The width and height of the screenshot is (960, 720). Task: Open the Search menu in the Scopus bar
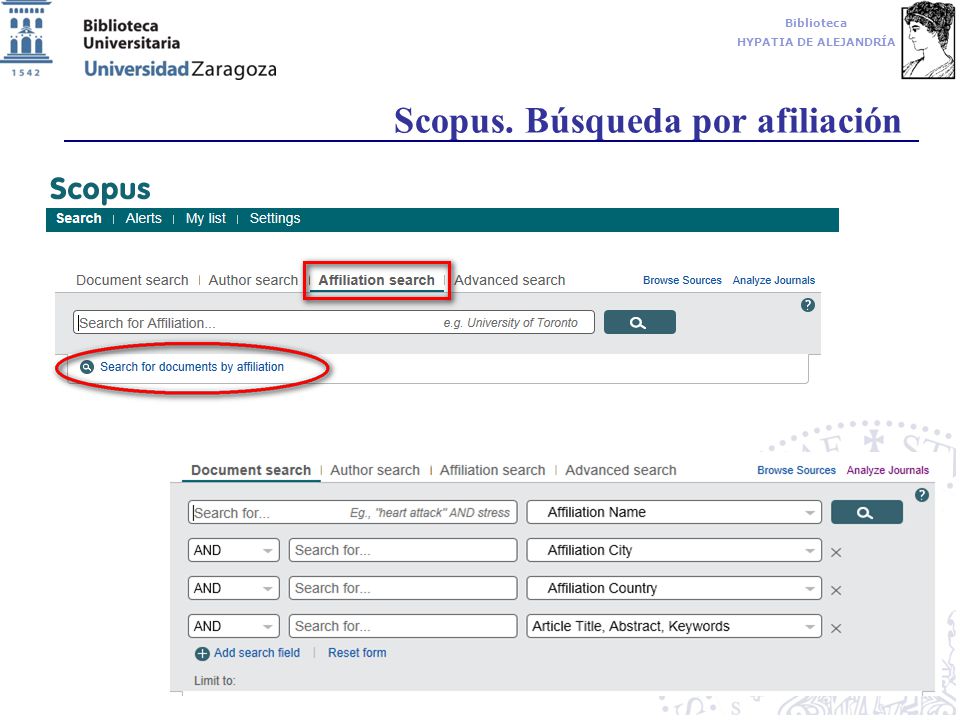78,219
